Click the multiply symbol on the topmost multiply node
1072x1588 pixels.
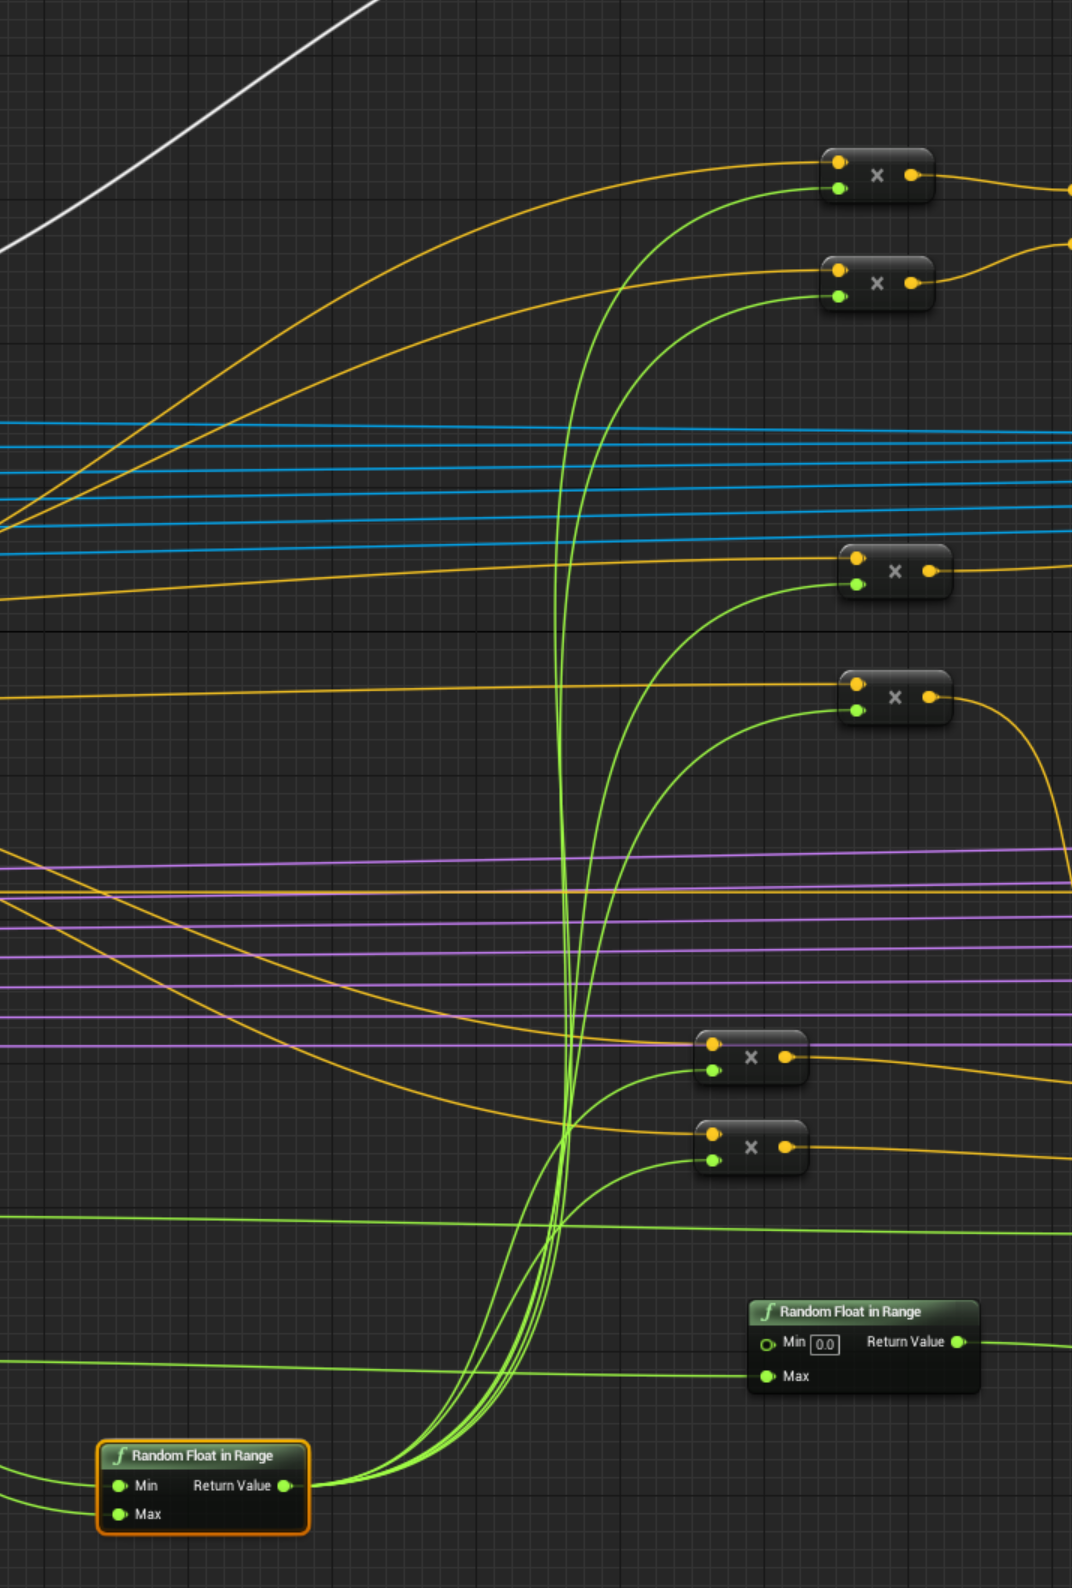pyautogui.click(x=877, y=176)
